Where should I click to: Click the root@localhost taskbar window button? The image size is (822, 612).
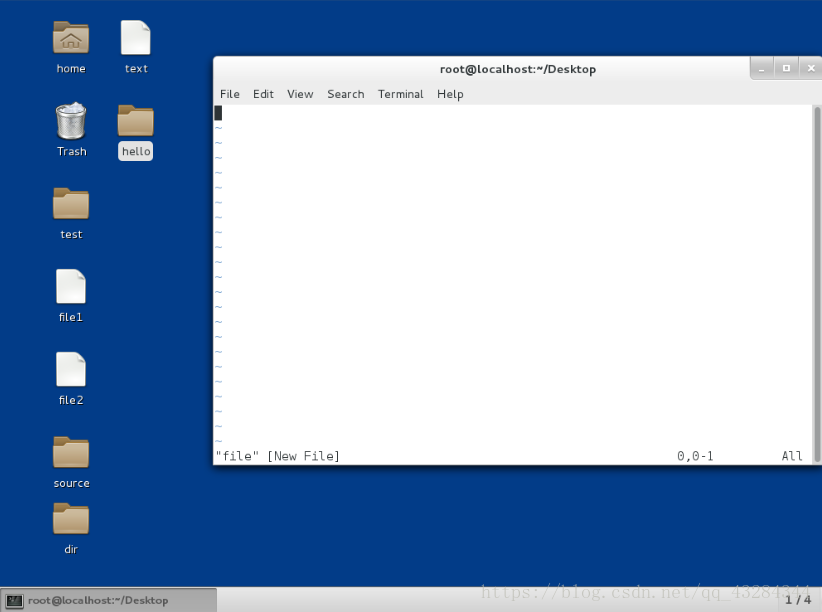[109, 600]
